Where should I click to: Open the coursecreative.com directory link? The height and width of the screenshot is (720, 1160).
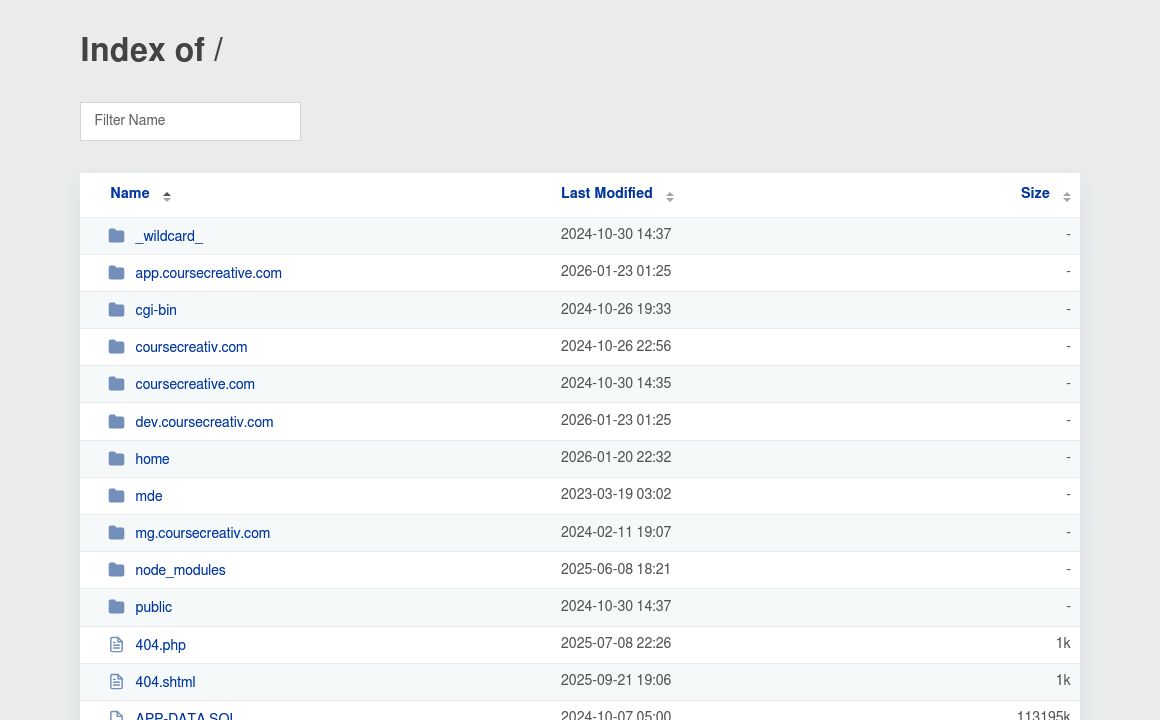pos(195,384)
